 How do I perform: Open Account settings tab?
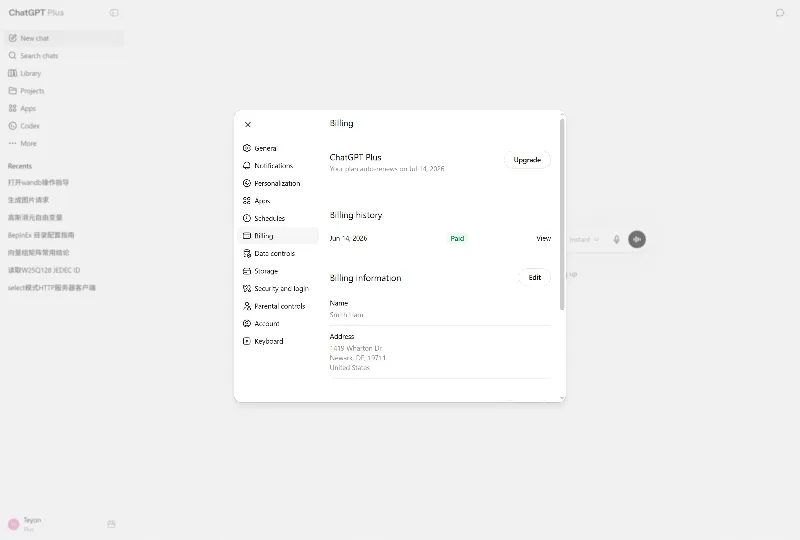pyautogui.click(x=278, y=324)
